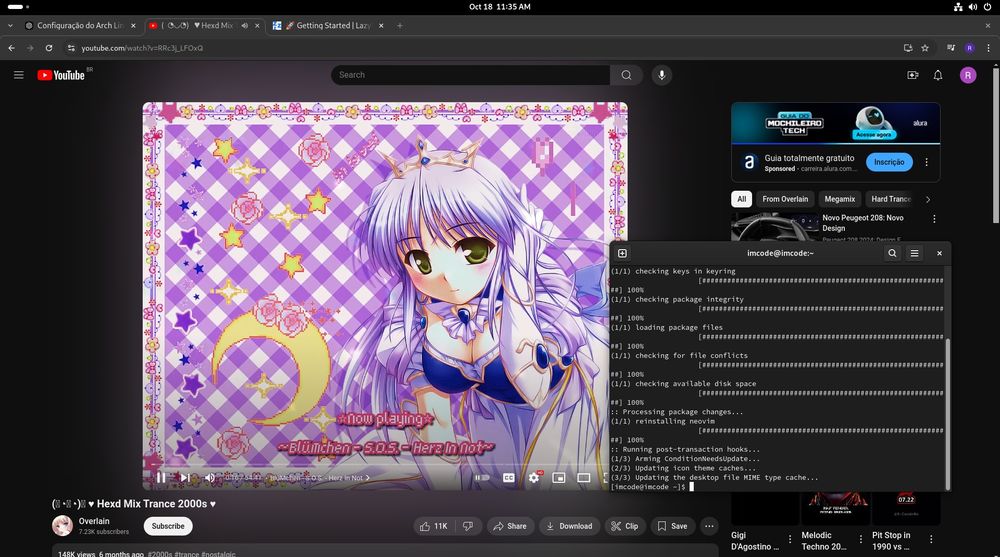Viewport: 1000px width, 557px height.
Task: Switch to the Getting Started LazyVim tab
Action: click(328, 26)
